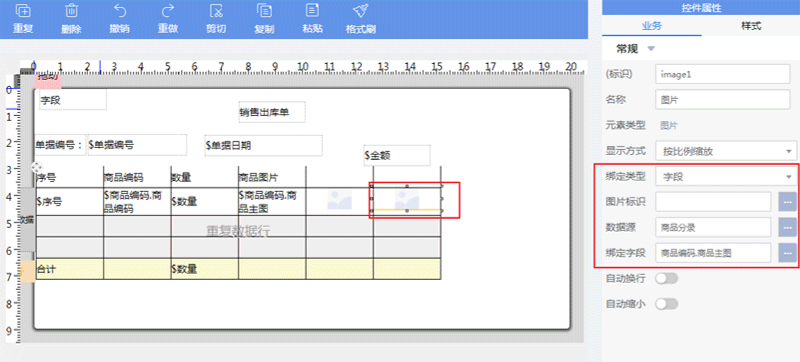800x362 pixels.
Task: Redo with the 重做 icon
Action: click(167, 11)
